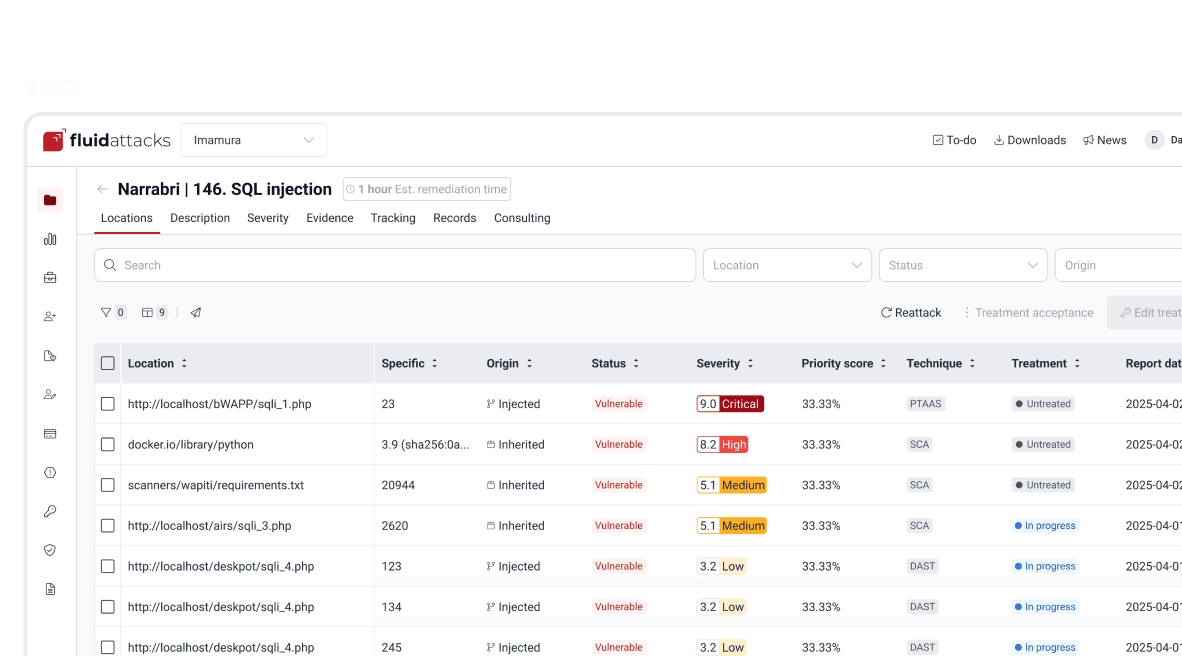Open the add-user sidebar icon

click(x=50, y=317)
